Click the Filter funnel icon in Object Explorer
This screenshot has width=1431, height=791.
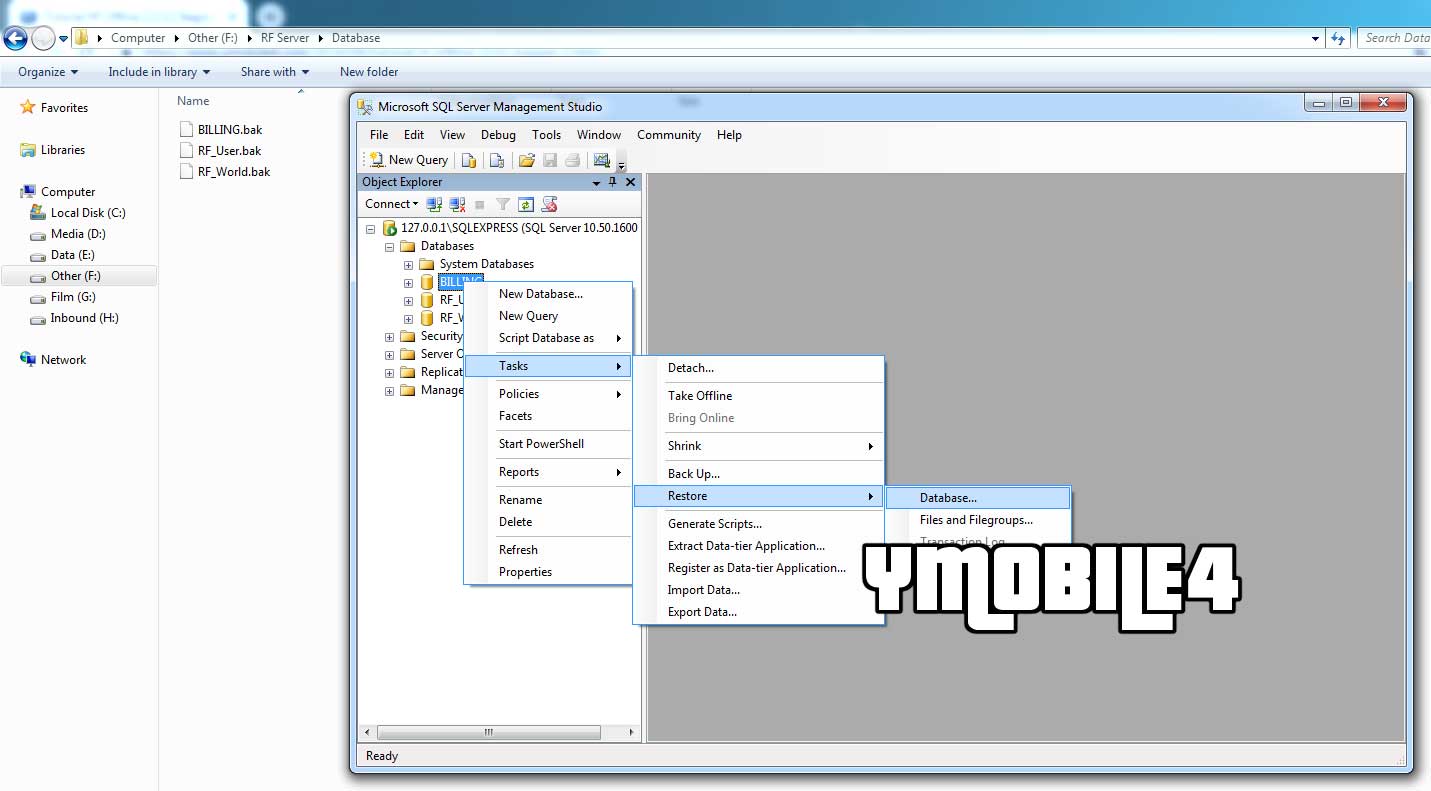pyautogui.click(x=503, y=204)
